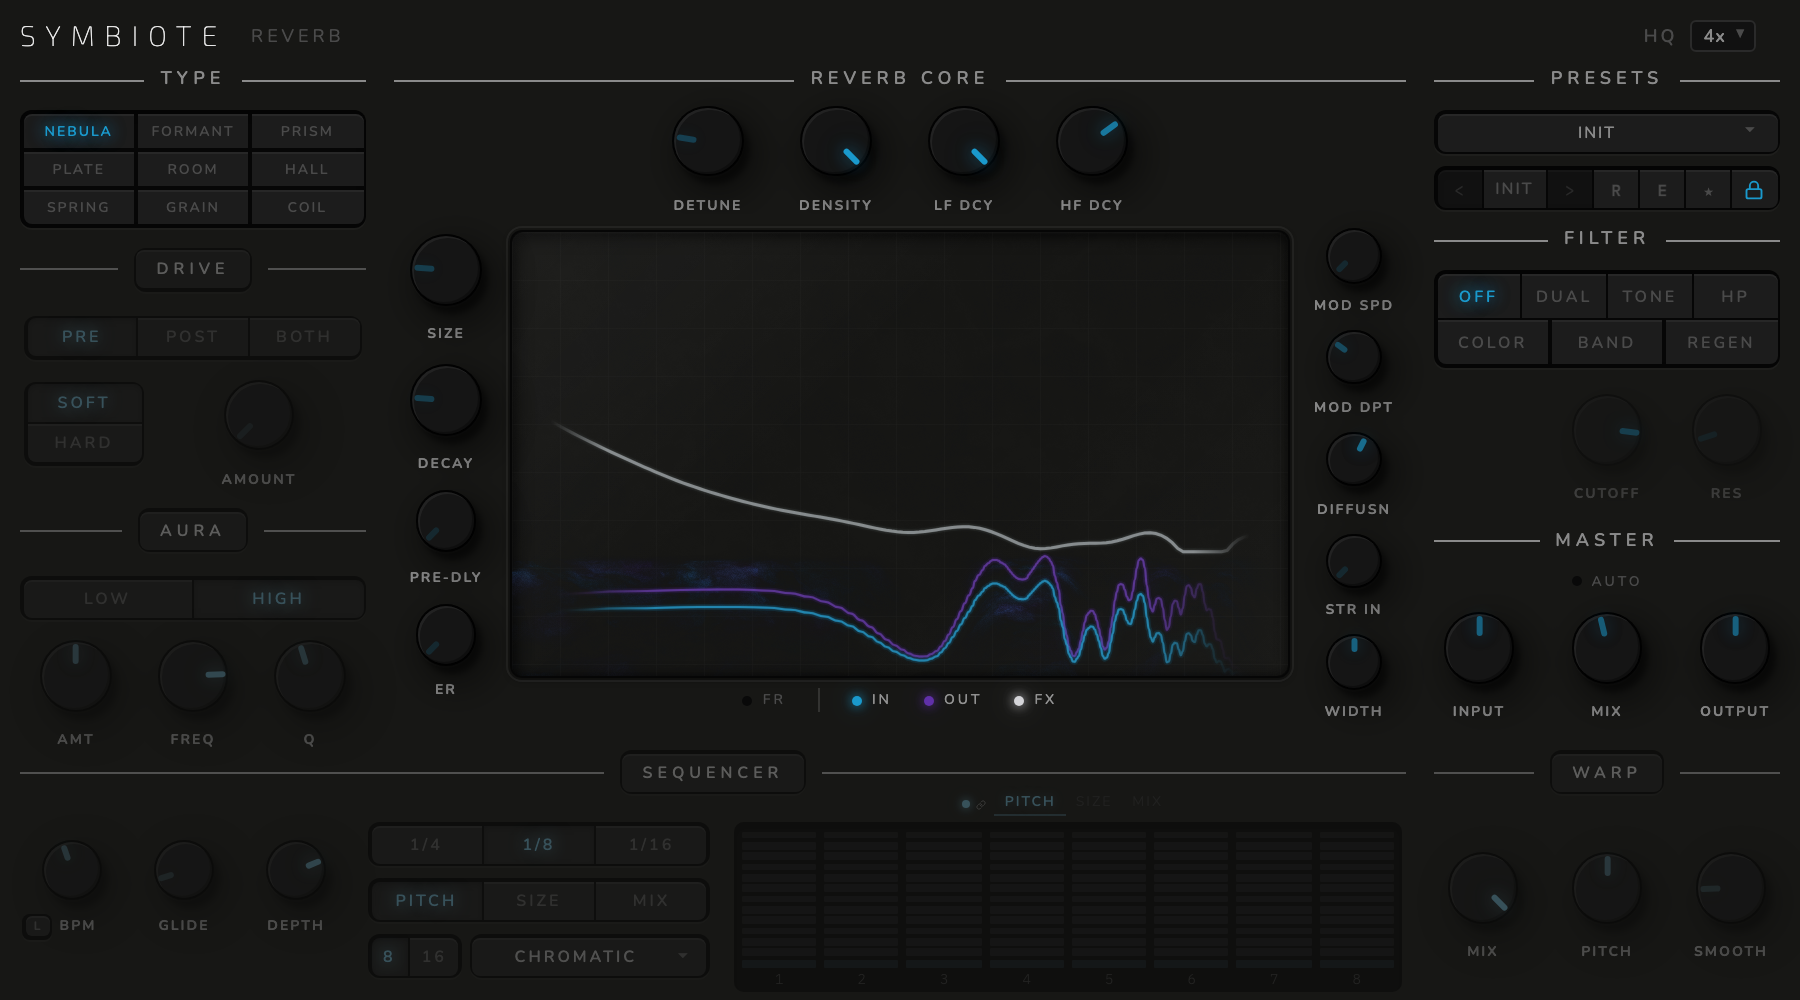The image size is (1800, 1000).
Task: Toggle the FR display indicator
Action: 764,700
